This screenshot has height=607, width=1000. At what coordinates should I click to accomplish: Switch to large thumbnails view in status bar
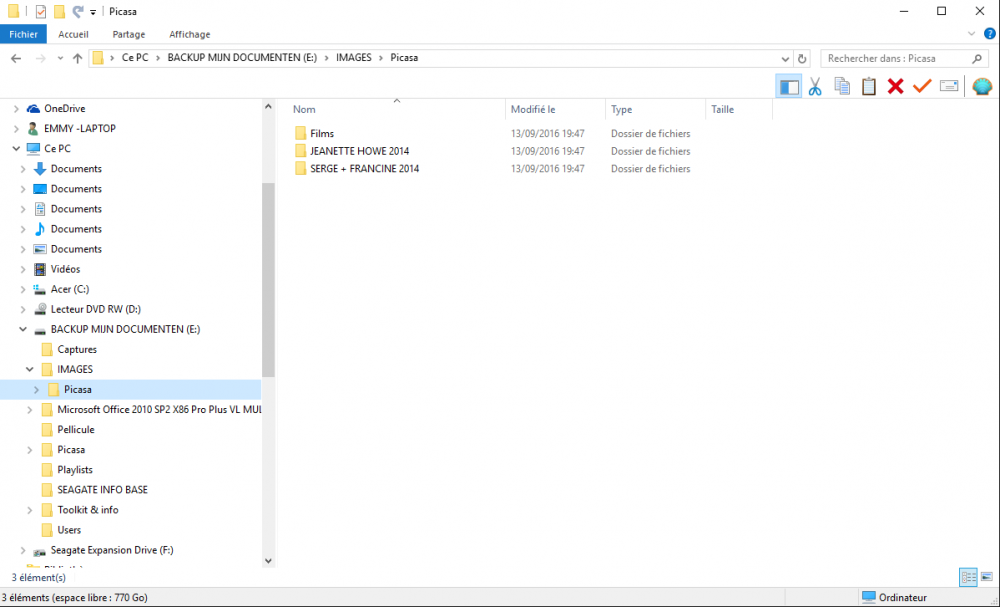(987, 578)
